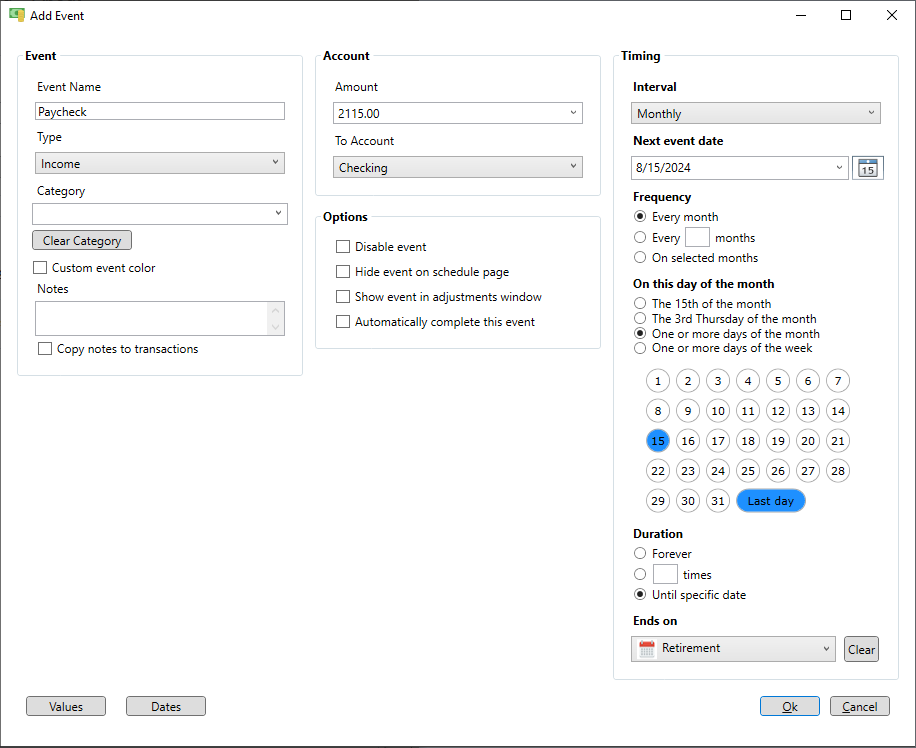Viewport: 916px width, 748px height.
Task: Toggle the Last day button
Action: pyautogui.click(x=771, y=501)
